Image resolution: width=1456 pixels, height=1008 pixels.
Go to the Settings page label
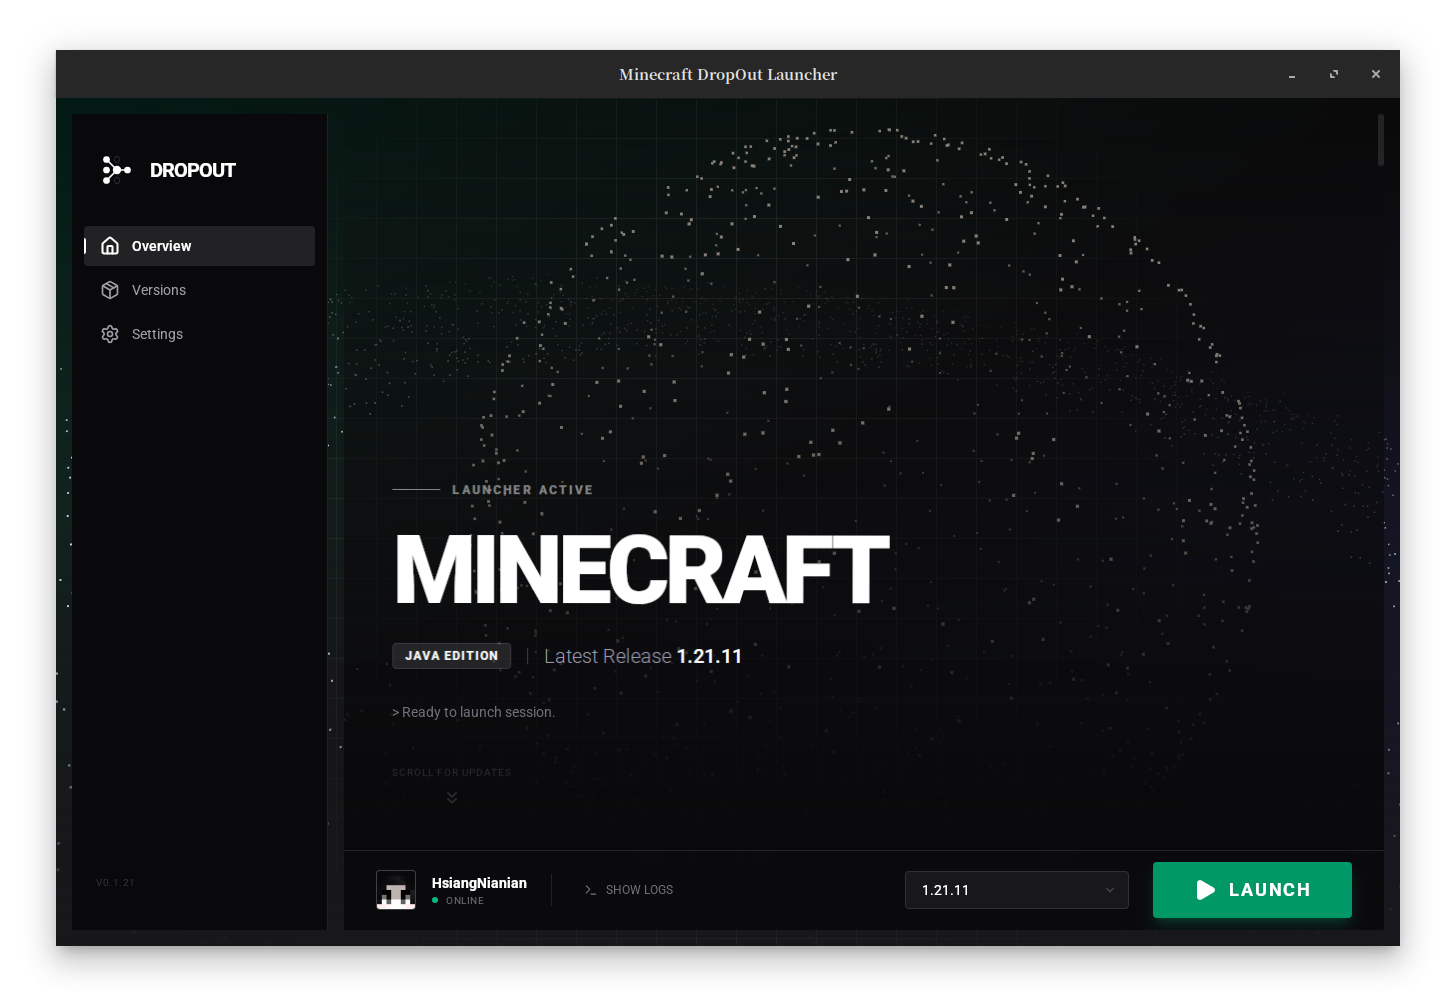pos(157,334)
